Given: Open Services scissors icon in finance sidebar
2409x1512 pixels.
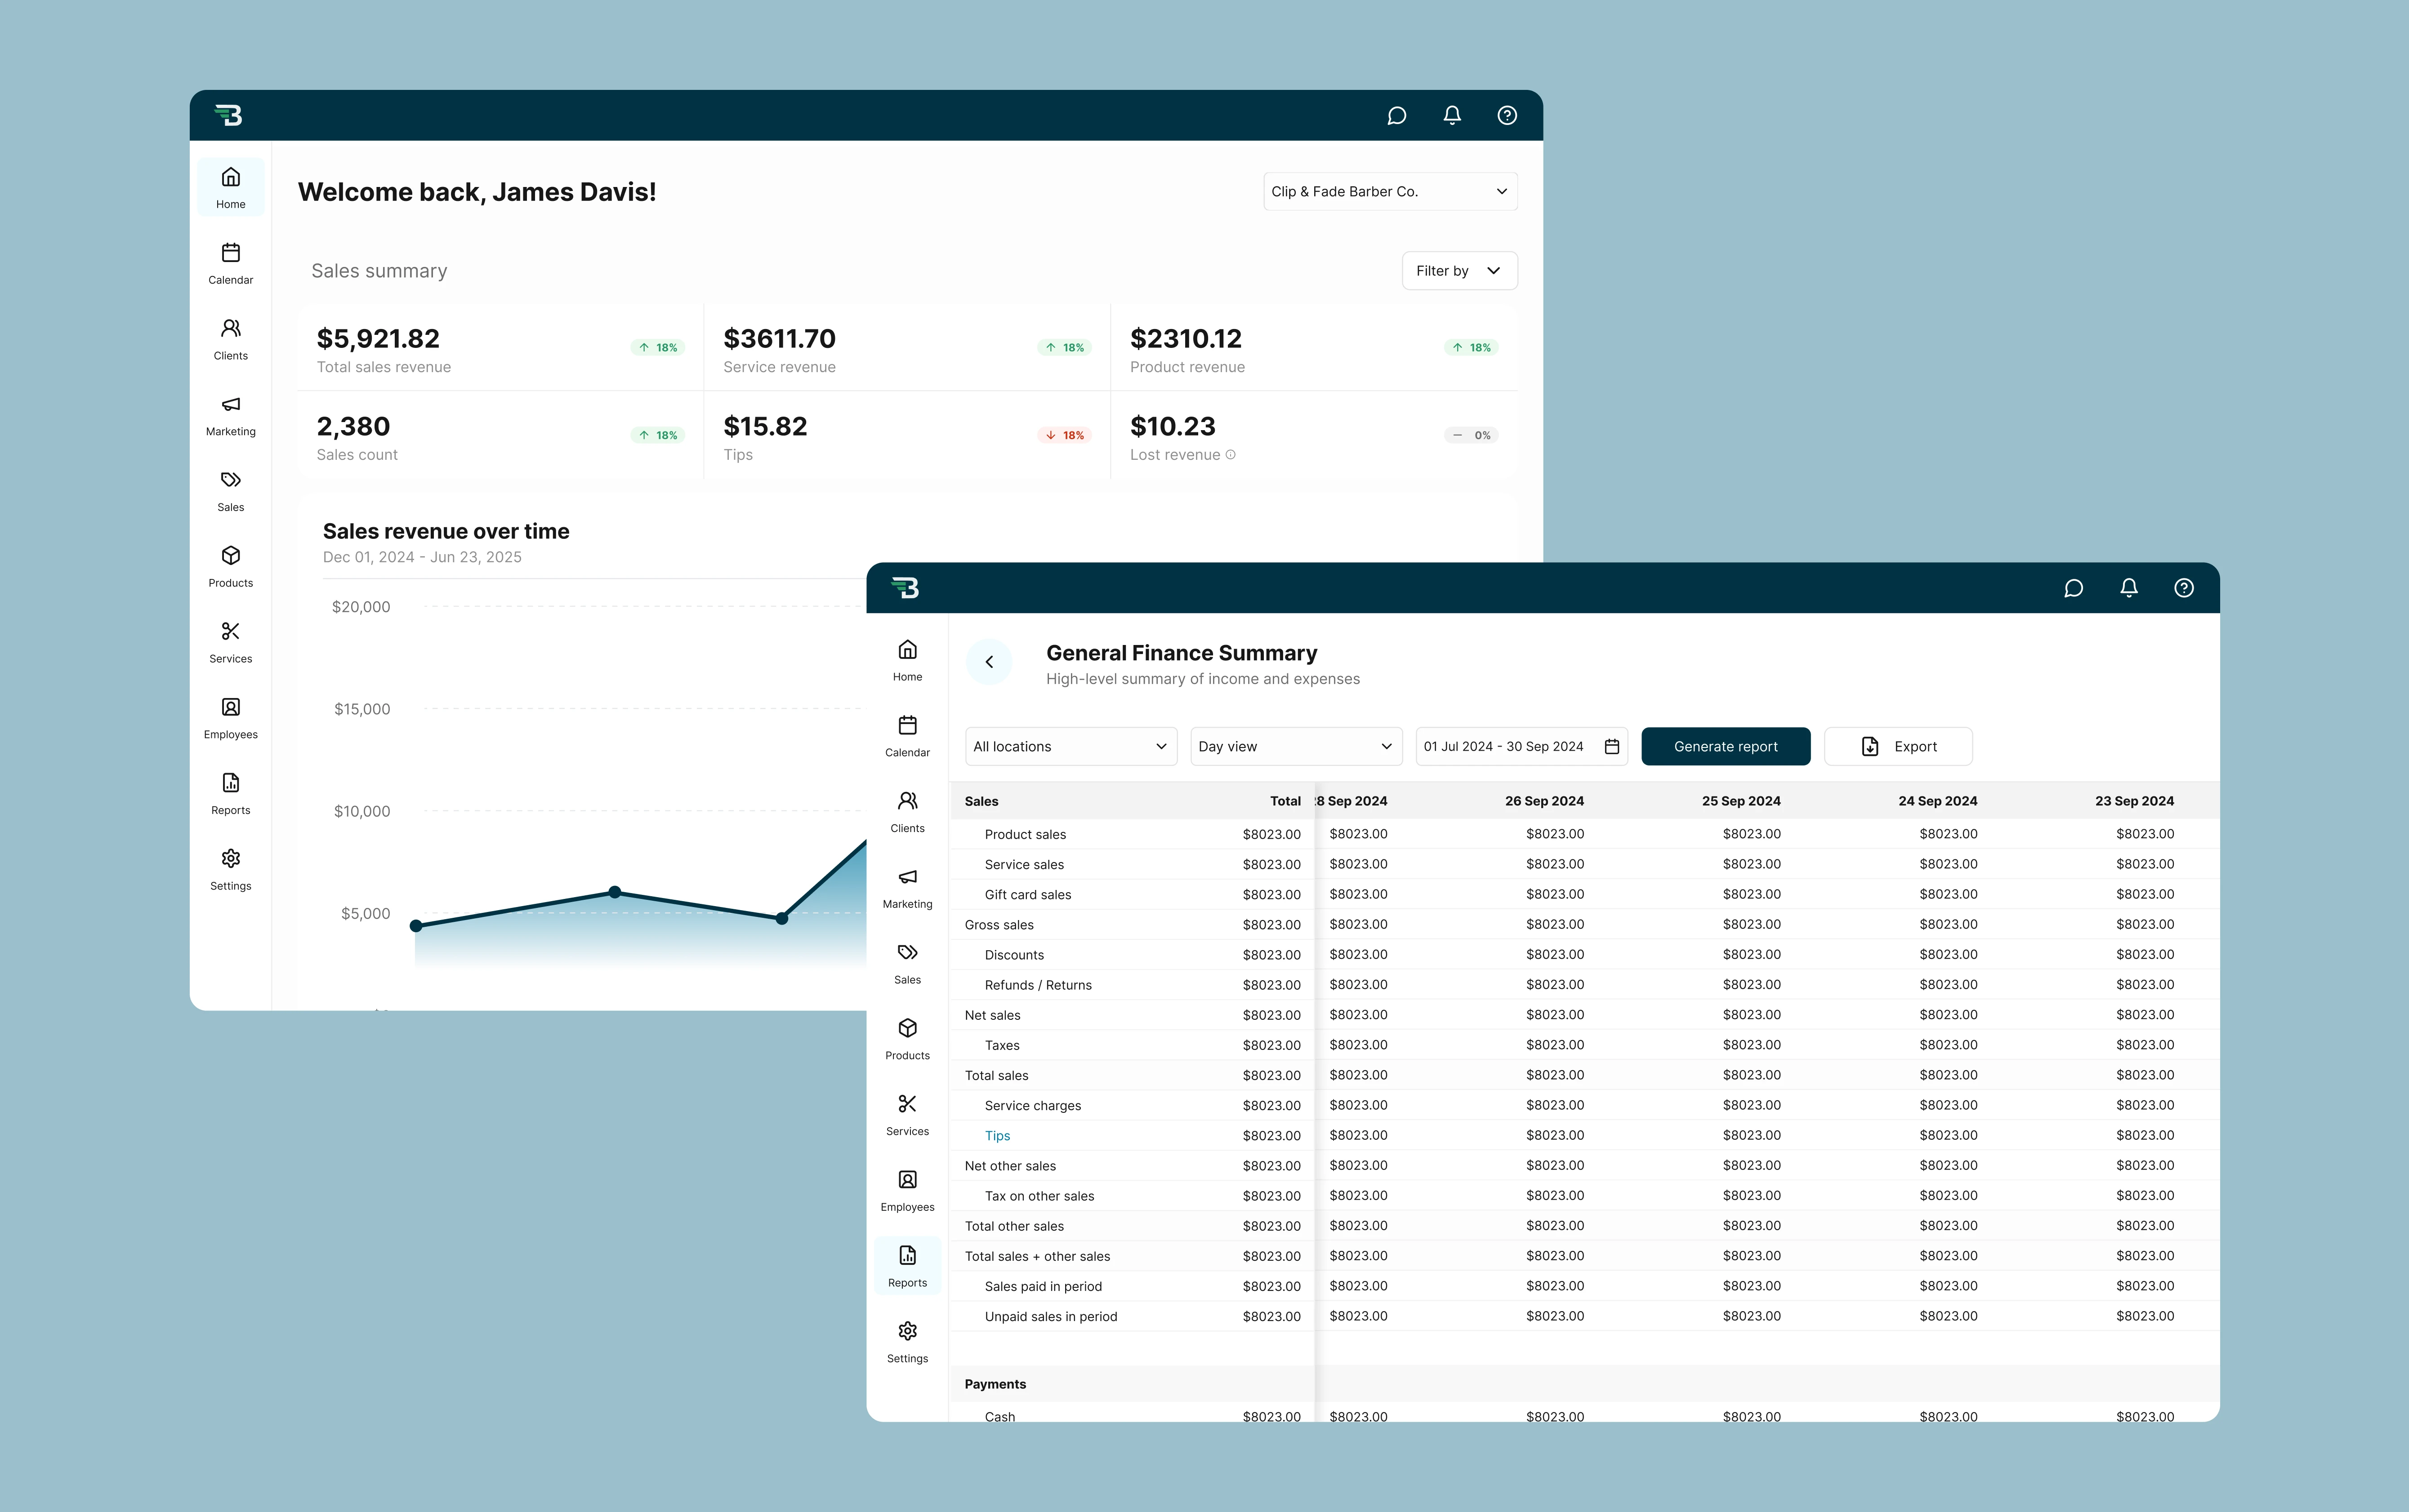Looking at the screenshot, I should pyautogui.click(x=907, y=1113).
